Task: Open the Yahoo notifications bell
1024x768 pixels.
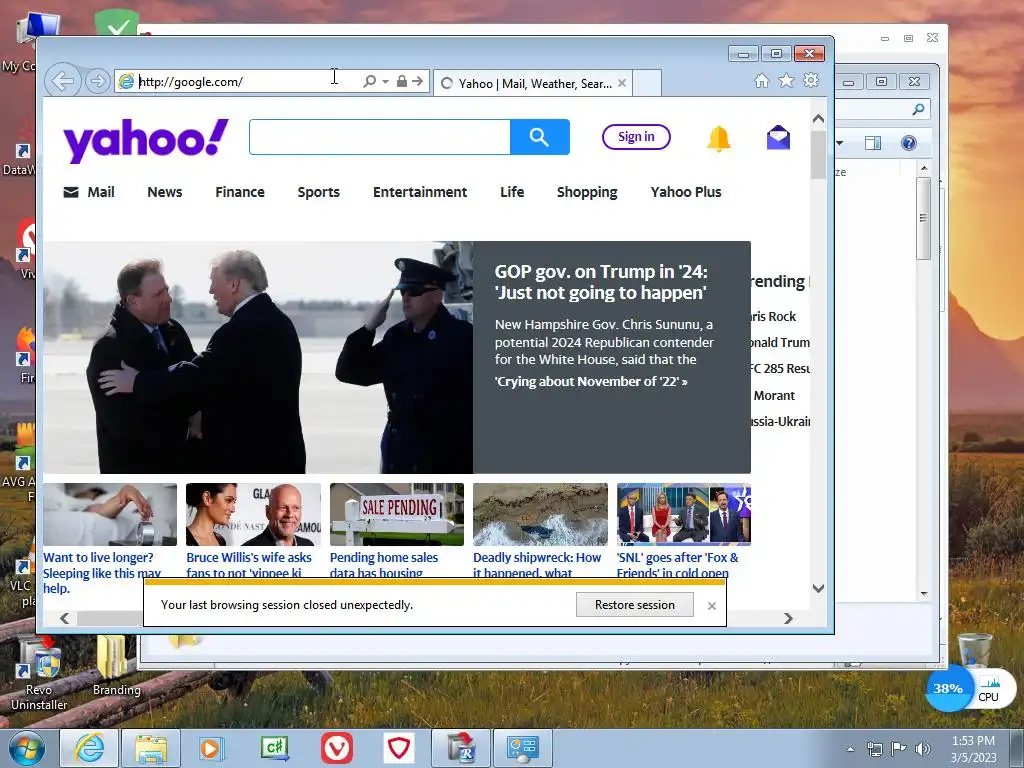Action: coord(718,138)
